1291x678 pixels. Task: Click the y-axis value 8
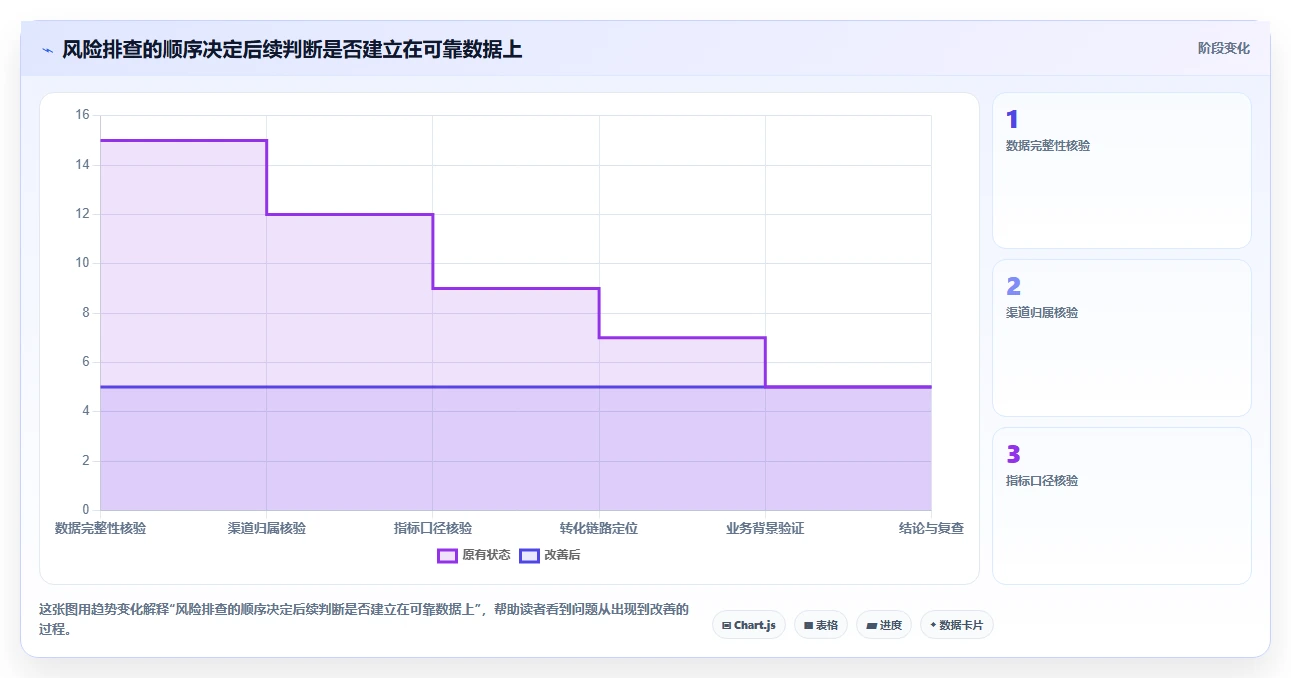tap(86, 312)
